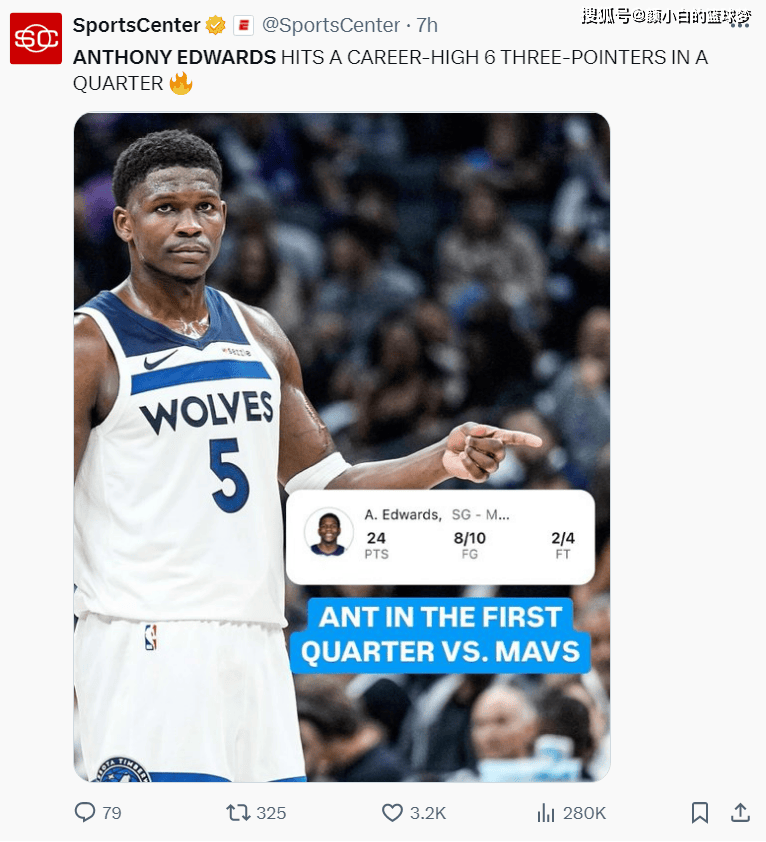
Task: Open the SportsCenter profile avatar
Action: (36, 39)
